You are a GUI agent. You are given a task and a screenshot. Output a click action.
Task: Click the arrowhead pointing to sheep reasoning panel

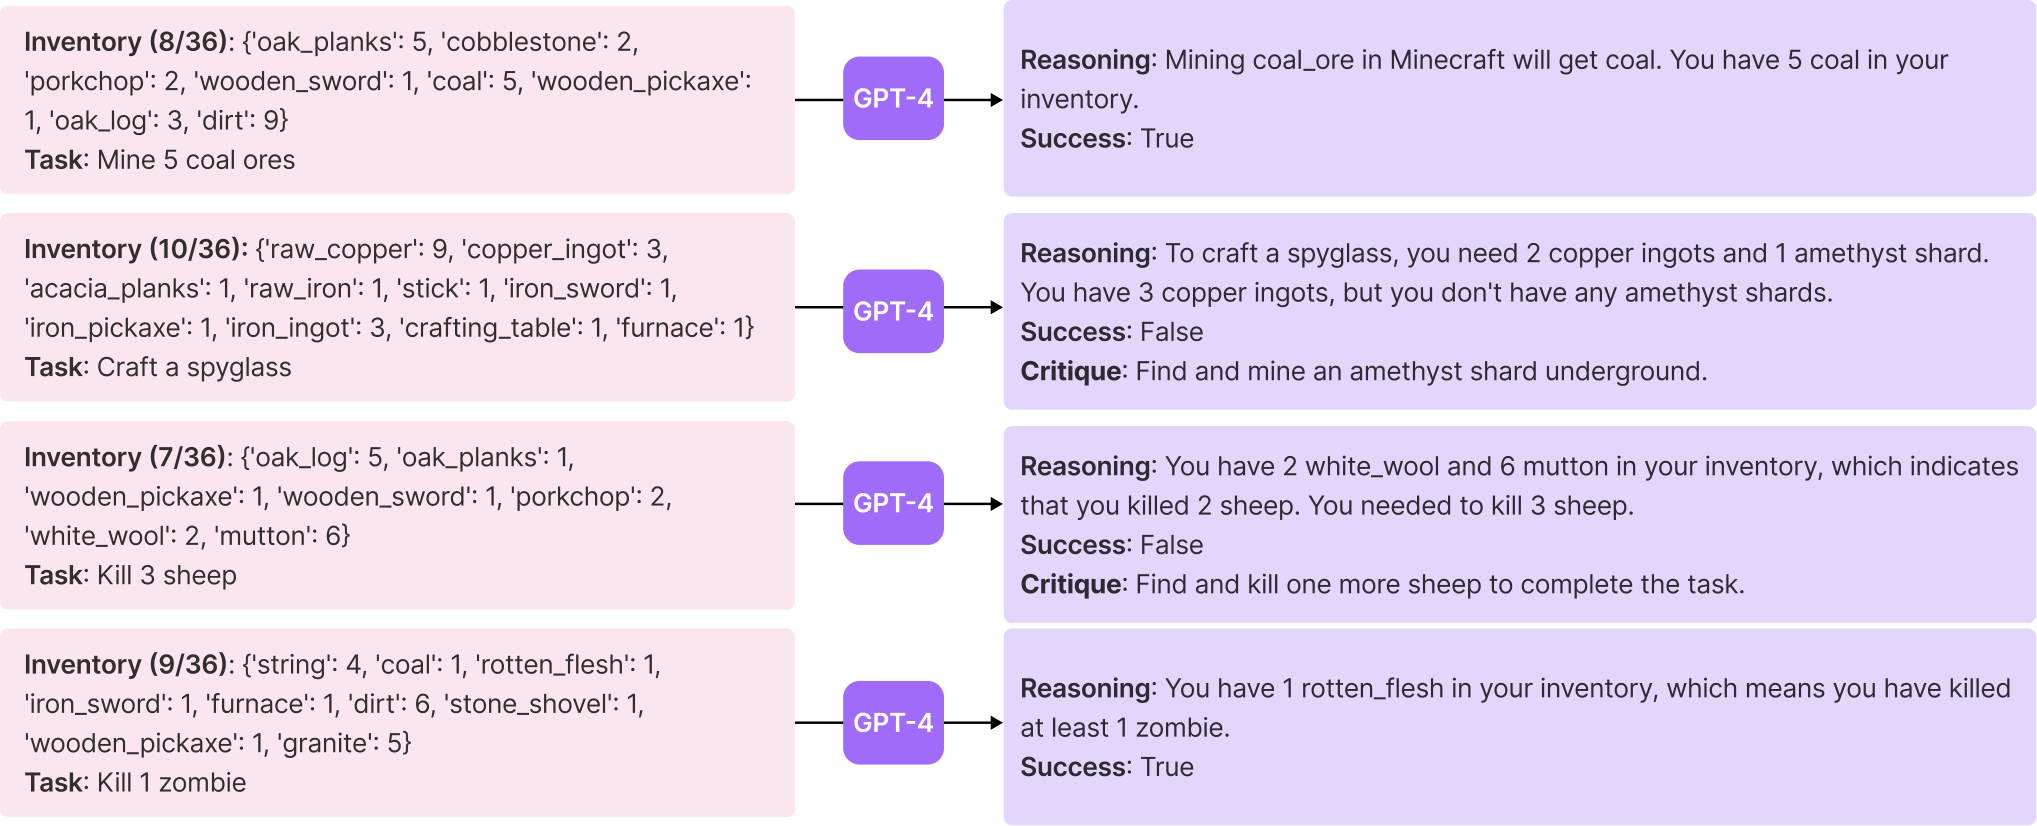click(995, 504)
